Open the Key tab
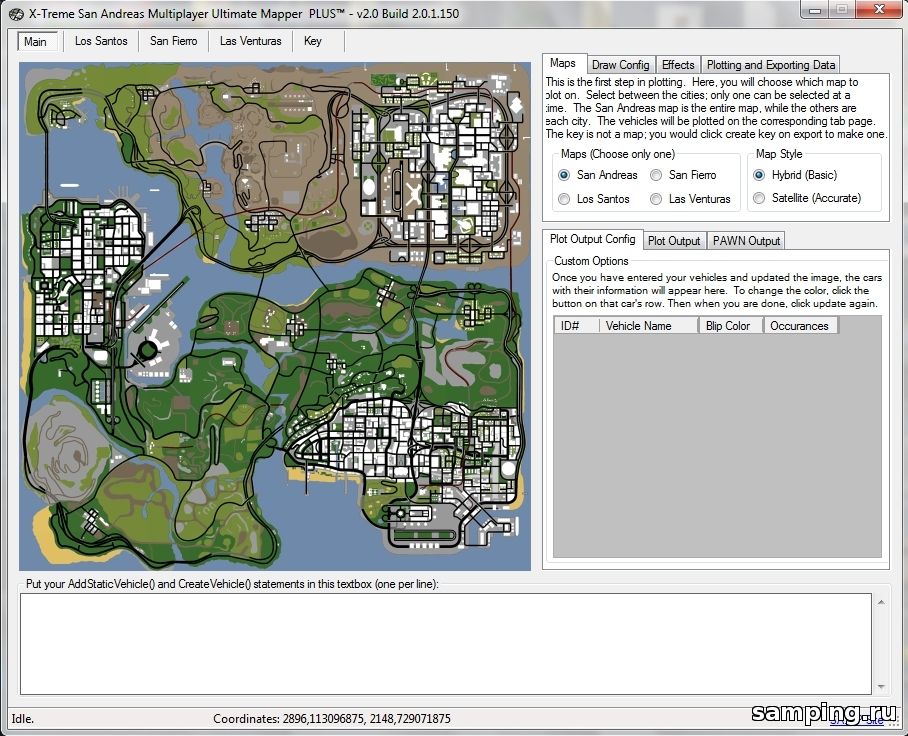Viewport: 908px width, 736px height. click(x=313, y=41)
